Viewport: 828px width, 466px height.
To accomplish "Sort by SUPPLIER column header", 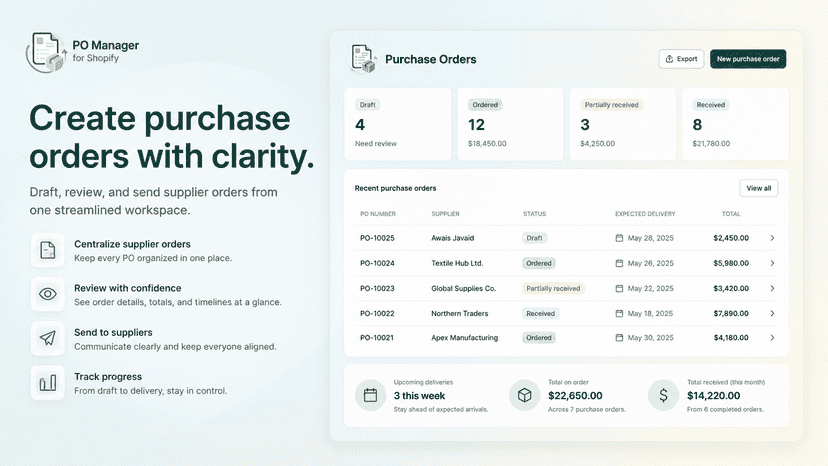I will tap(445, 214).
